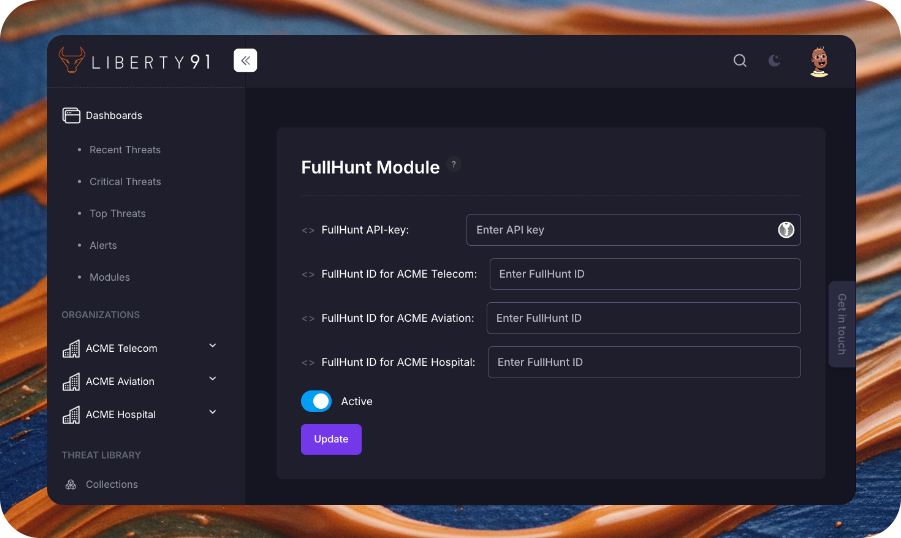Collapse sidebar with double-chevron button
The image size is (901, 538).
[x=245, y=61]
